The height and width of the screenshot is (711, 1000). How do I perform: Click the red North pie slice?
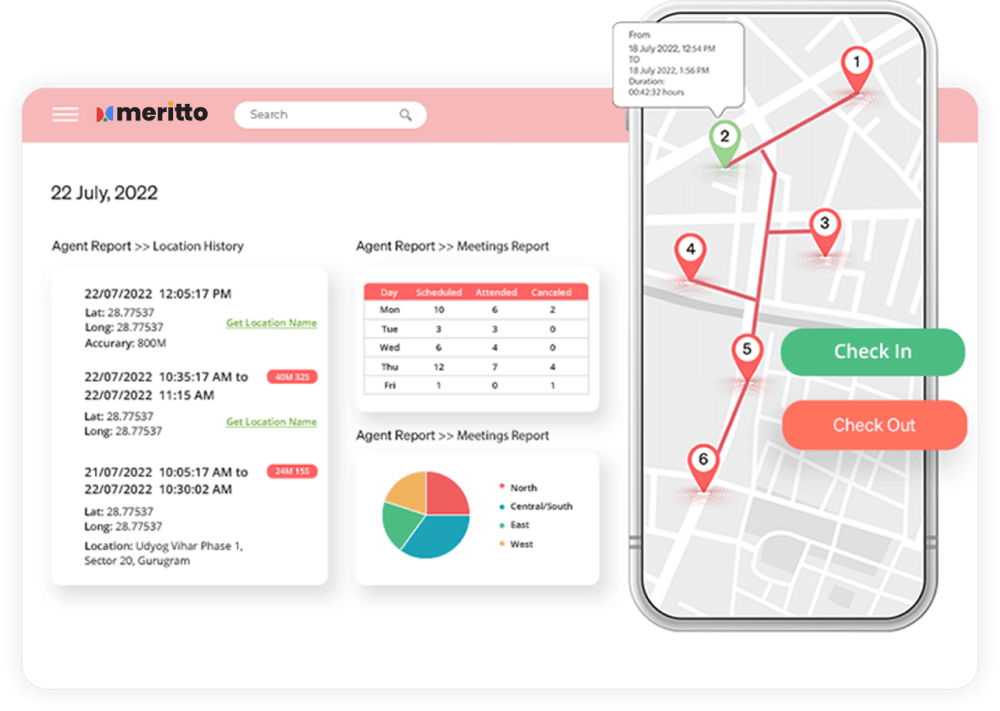click(446, 494)
